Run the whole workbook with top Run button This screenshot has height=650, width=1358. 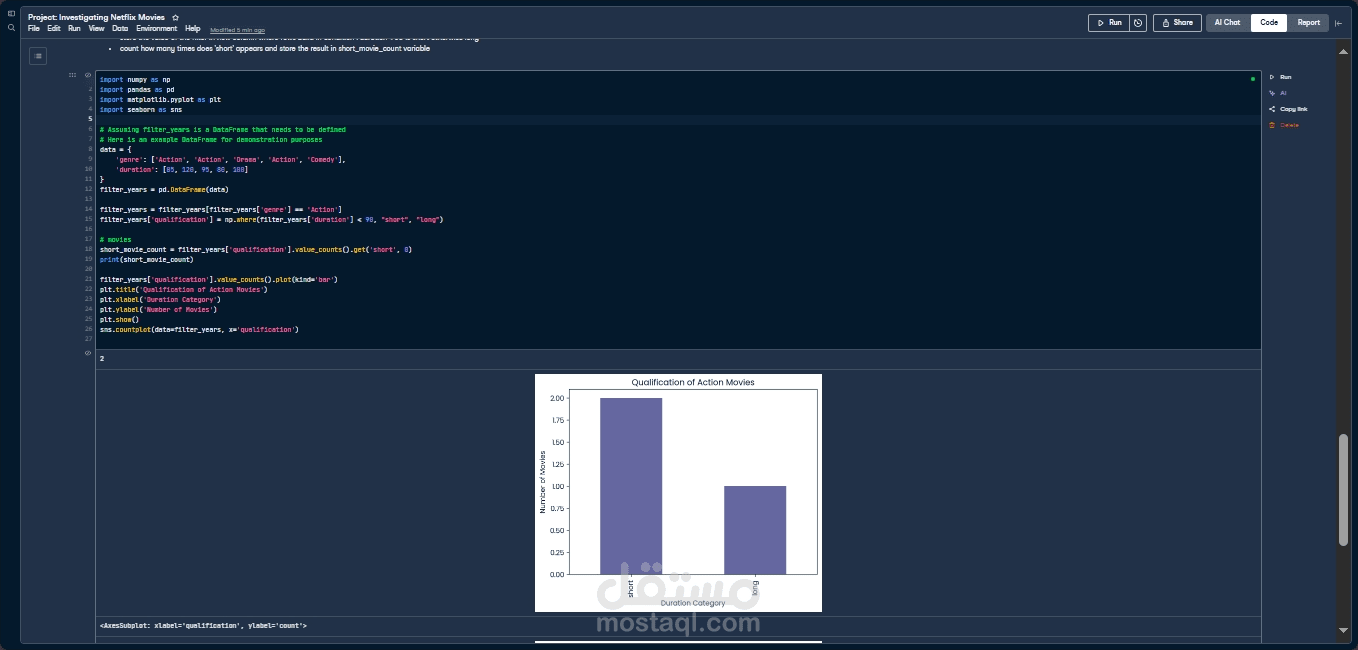click(1109, 22)
